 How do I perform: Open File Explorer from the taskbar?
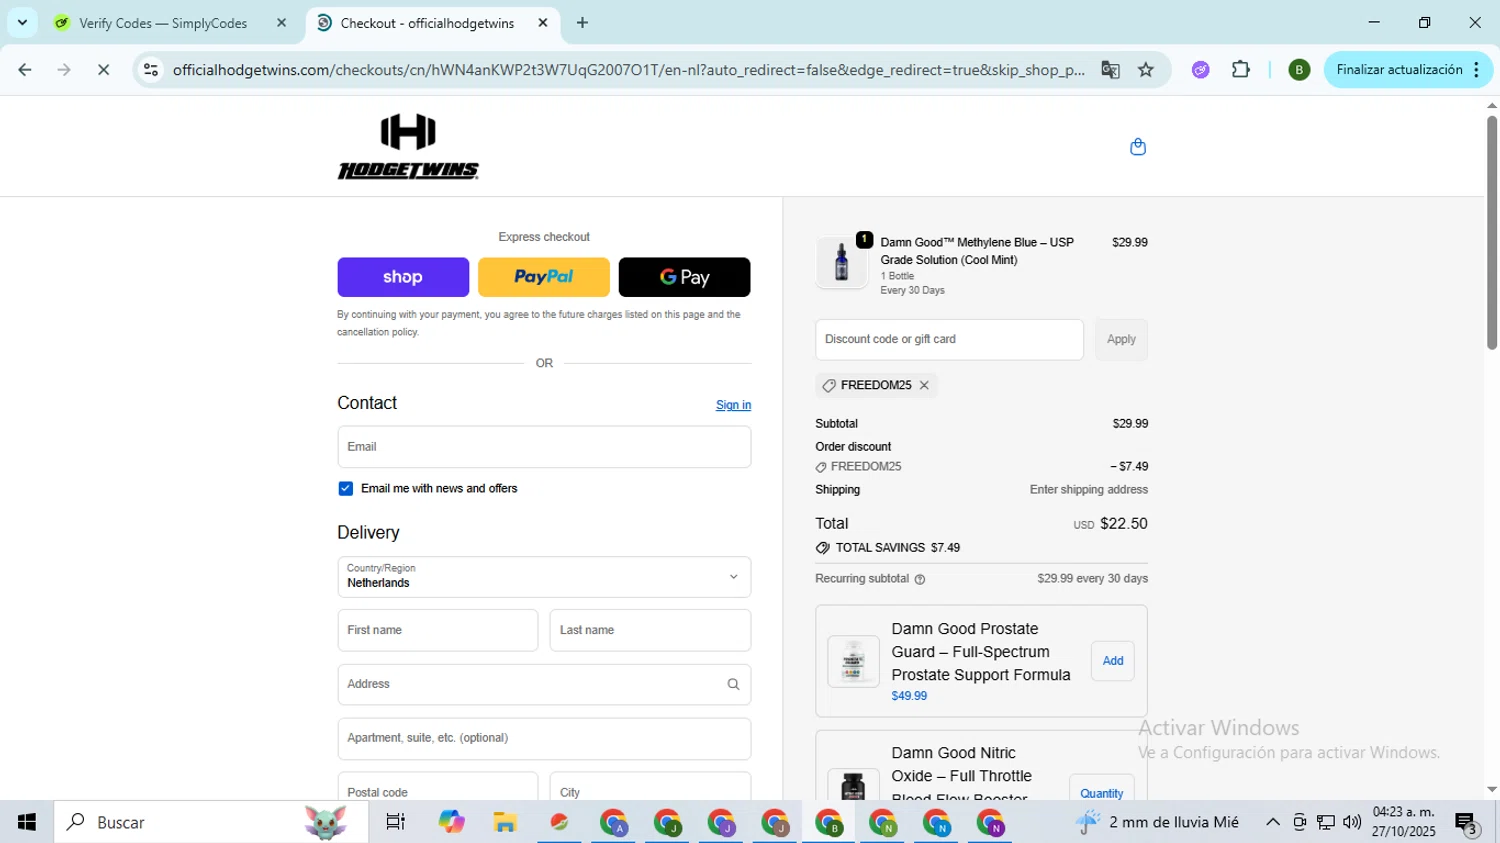pos(505,822)
